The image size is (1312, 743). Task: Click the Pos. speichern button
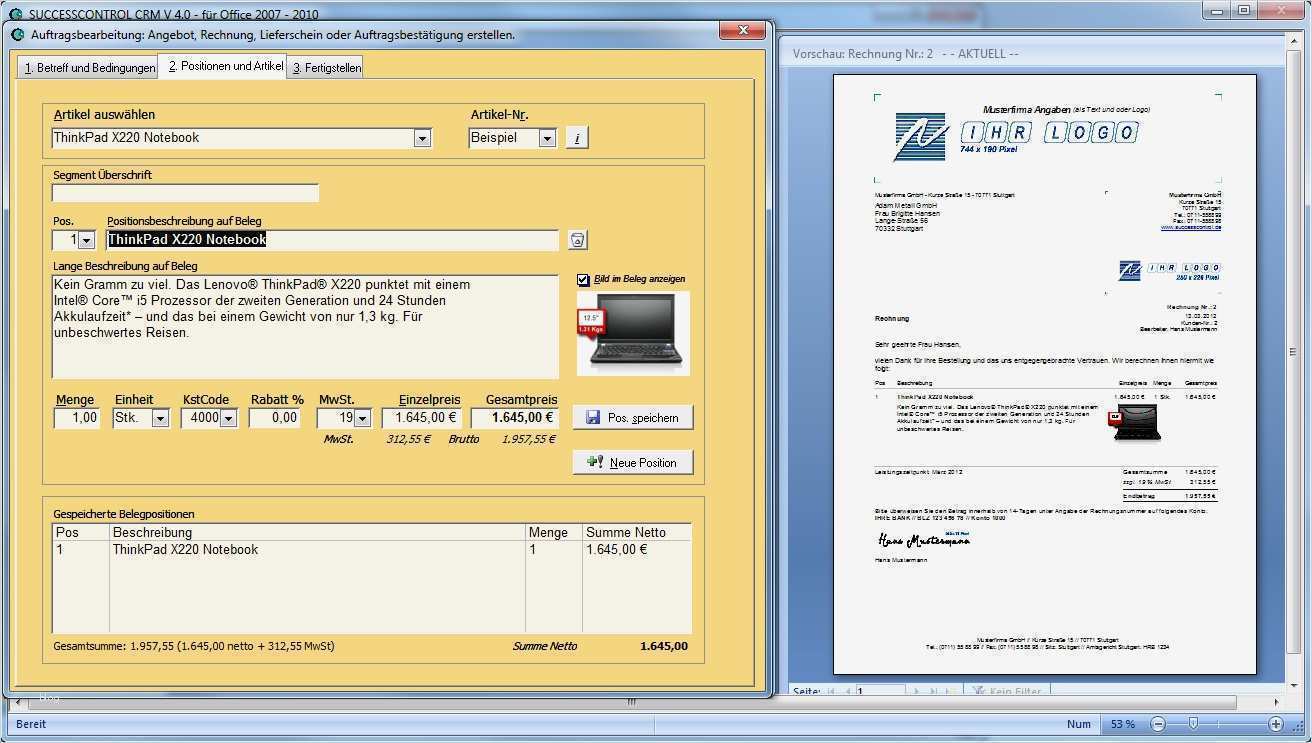(x=632, y=417)
